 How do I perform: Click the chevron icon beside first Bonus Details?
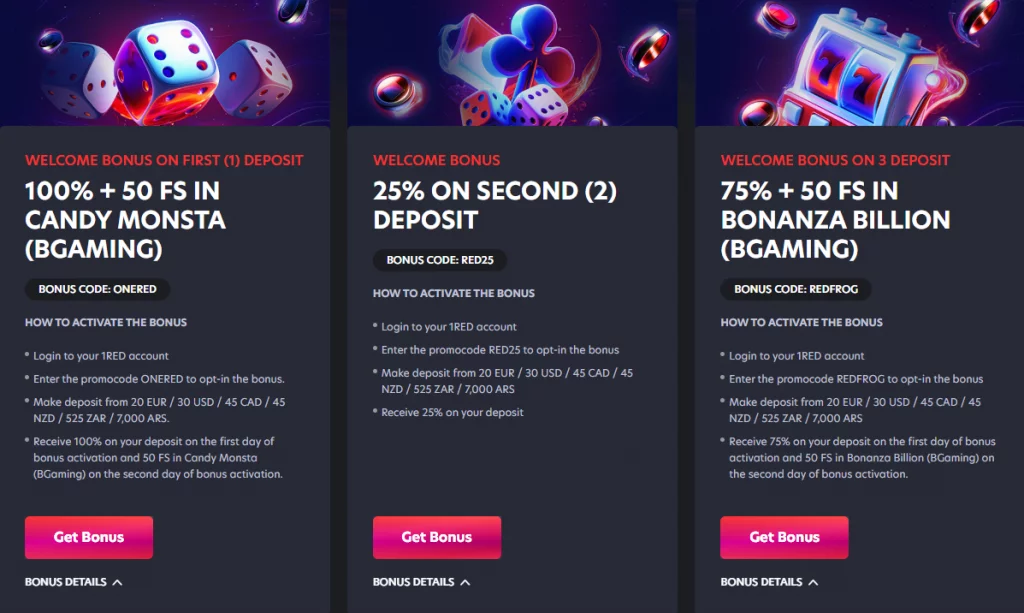pyautogui.click(x=118, y=582)
